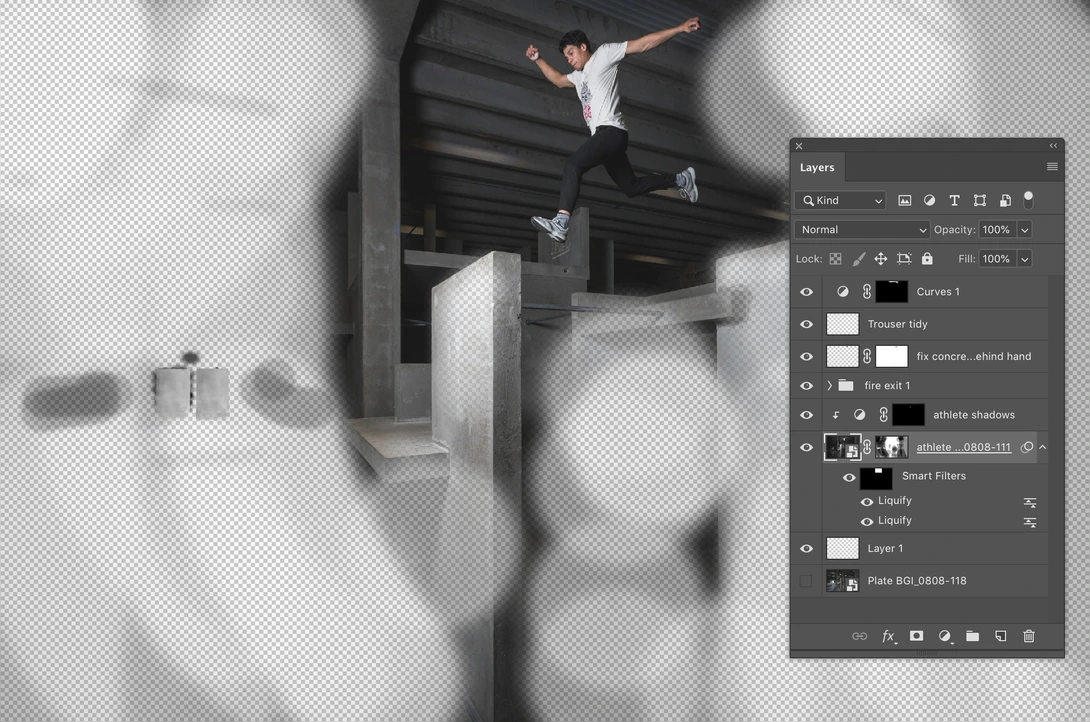Filter layers by smart objects icon
1090x722 pixels.
(1005, 200)
